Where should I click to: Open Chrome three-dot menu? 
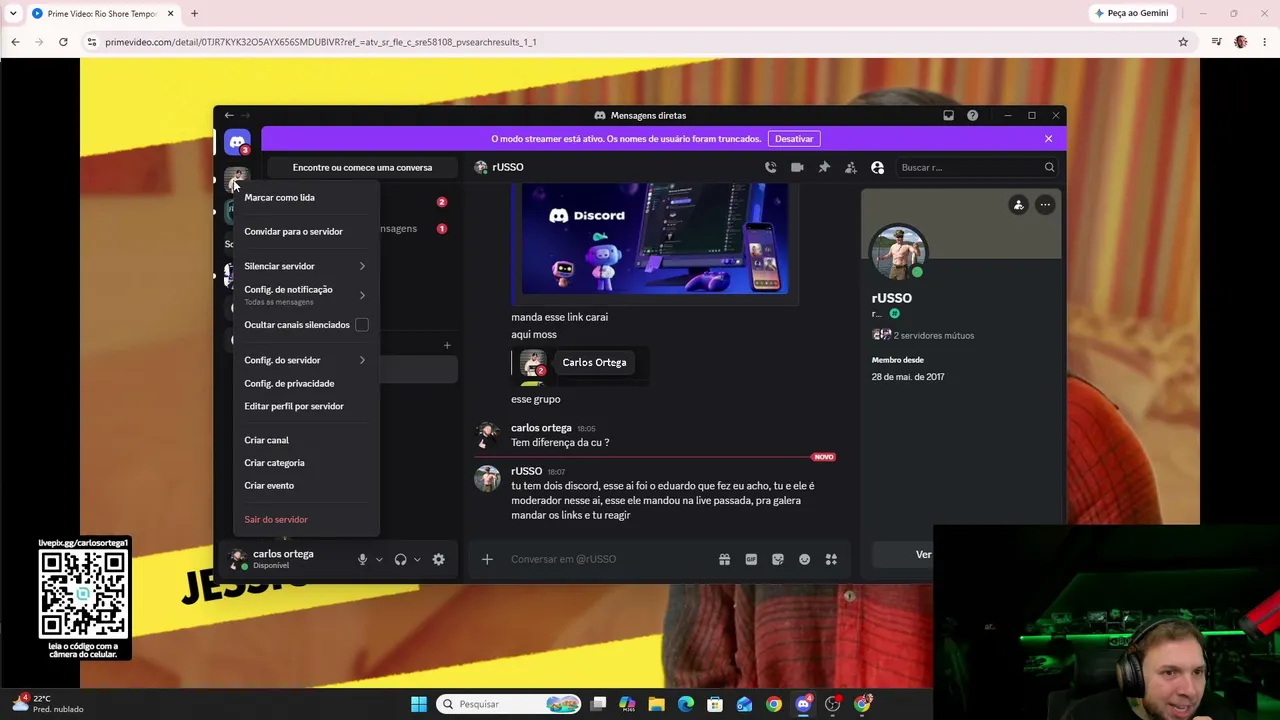(1265, 42)
